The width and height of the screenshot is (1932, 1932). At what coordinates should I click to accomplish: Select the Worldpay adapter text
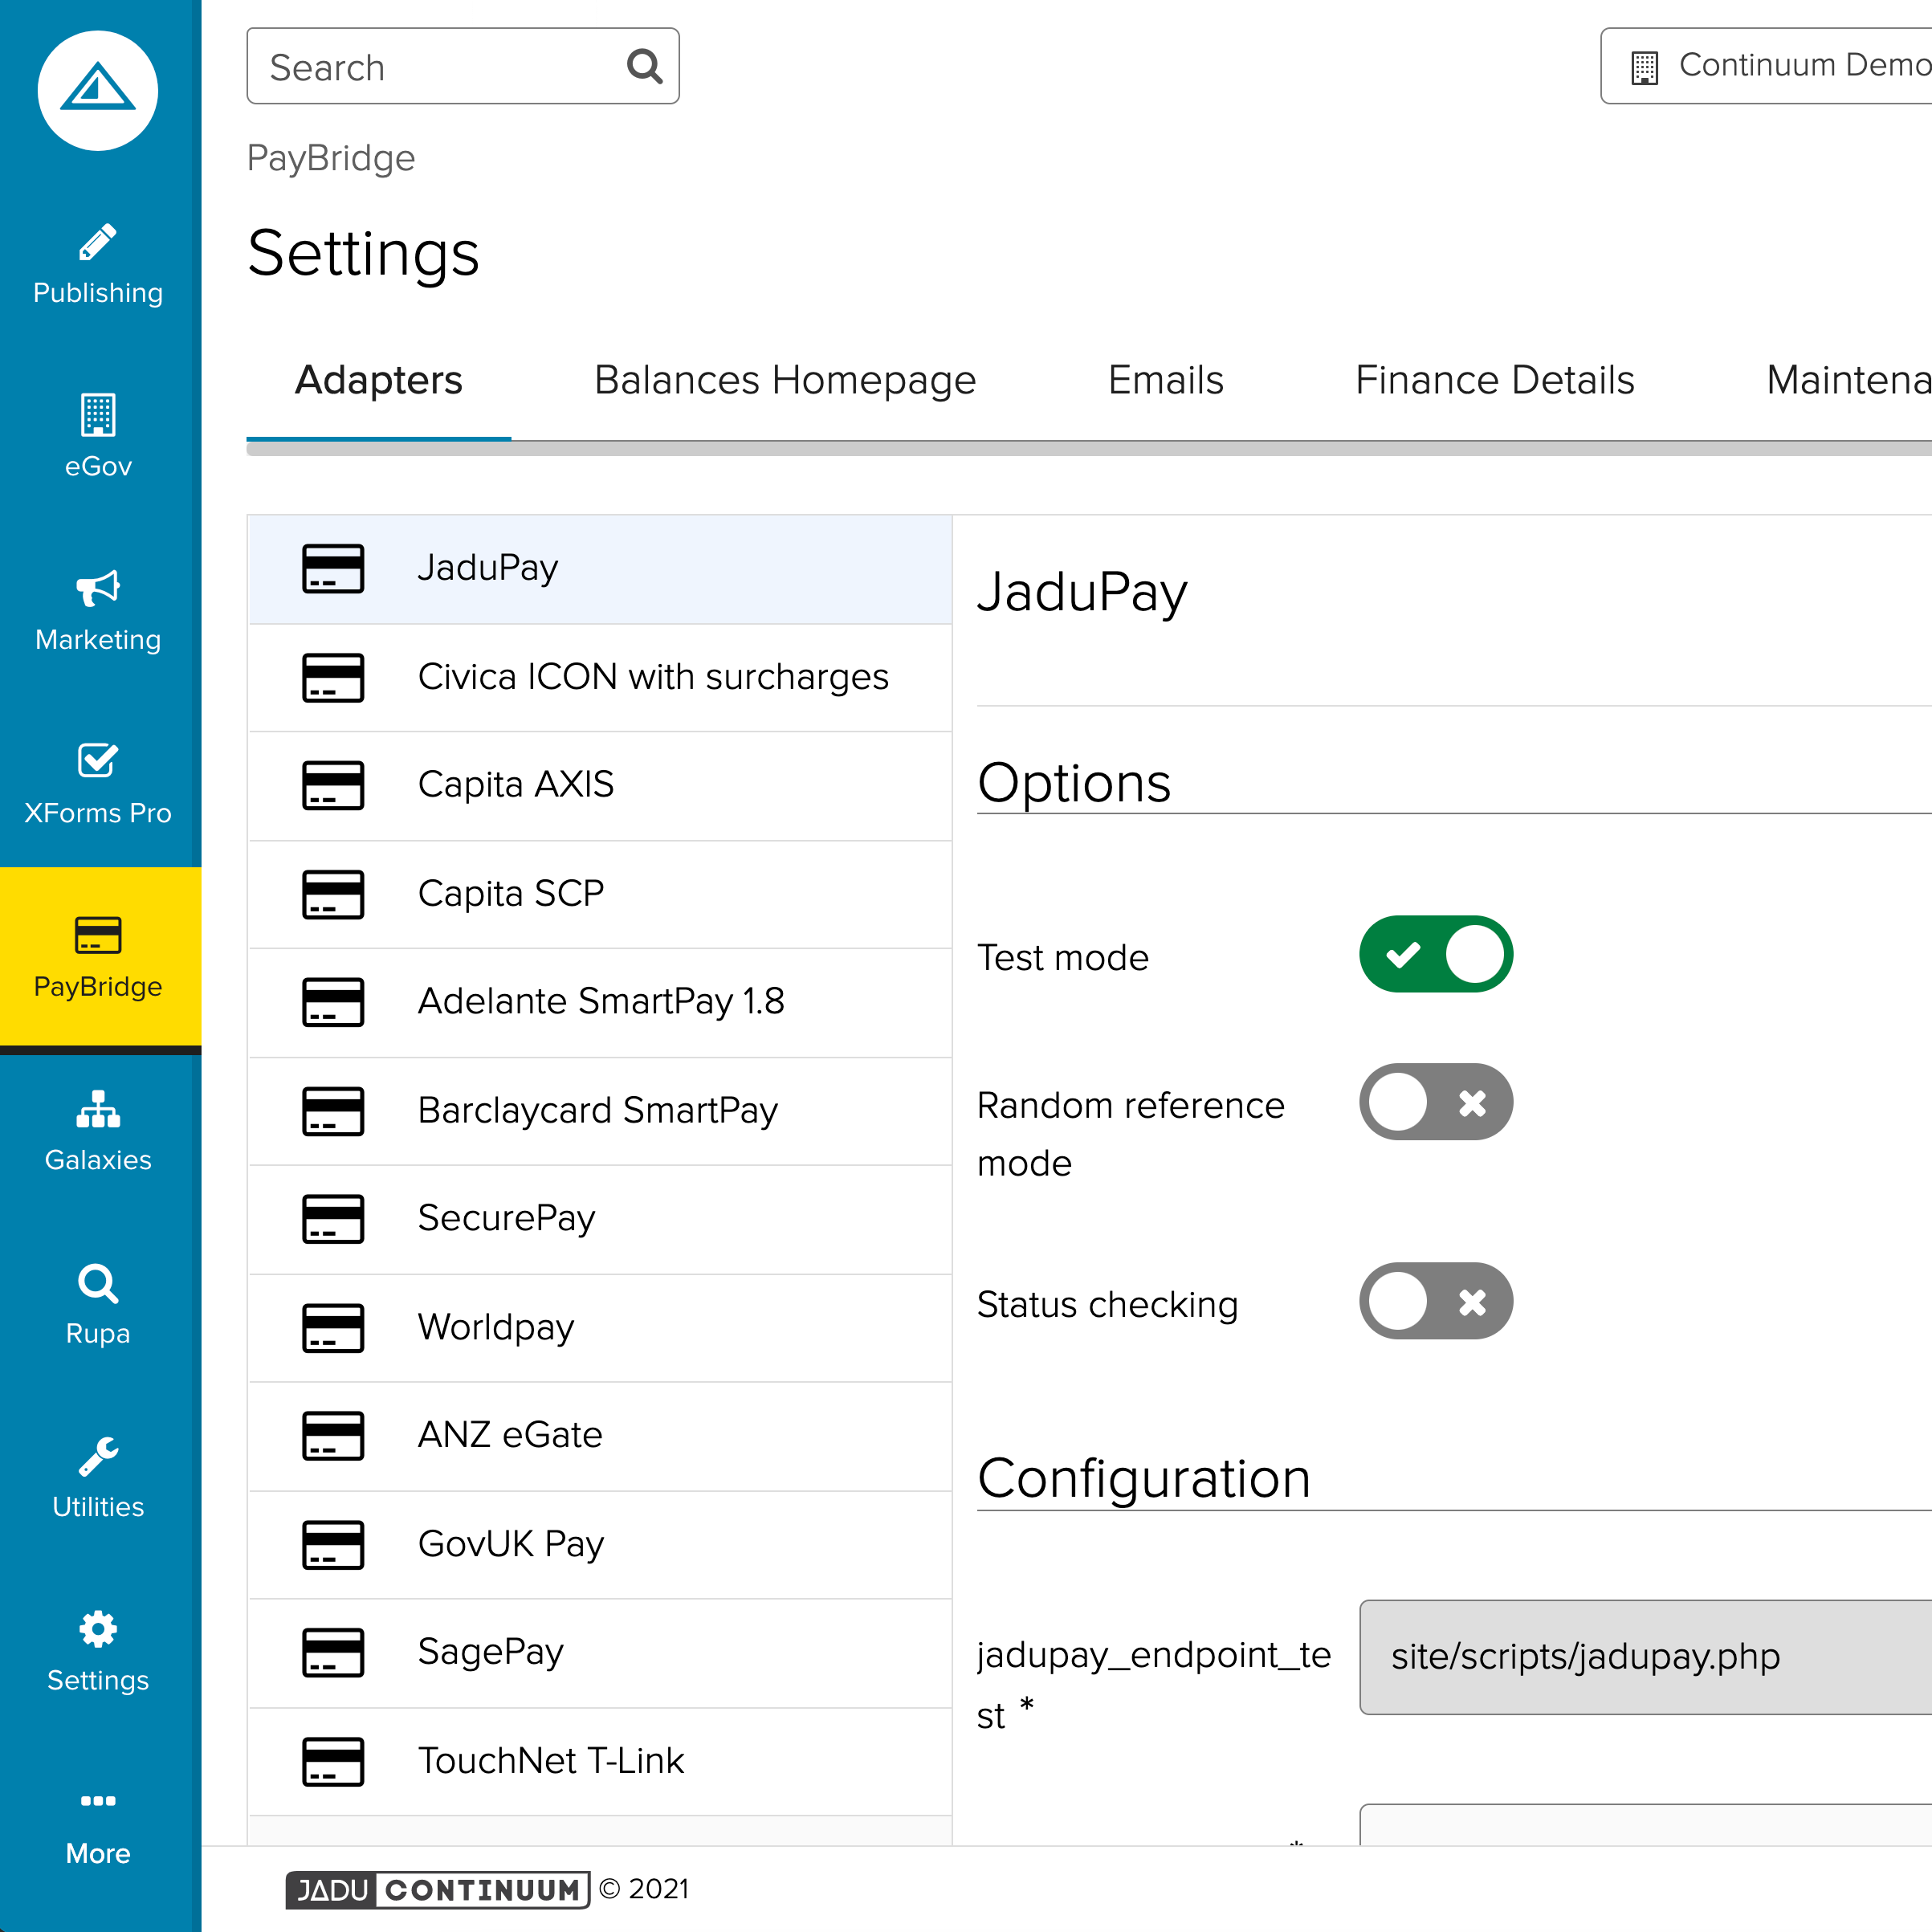coord(496,1328)
